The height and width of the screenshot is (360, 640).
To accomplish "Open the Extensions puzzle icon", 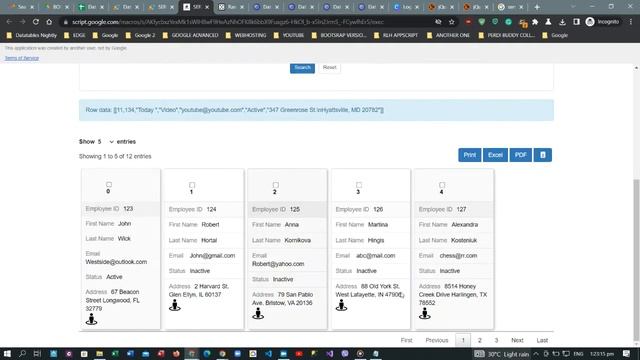I will pyautogui.click(x=535, y=22).
